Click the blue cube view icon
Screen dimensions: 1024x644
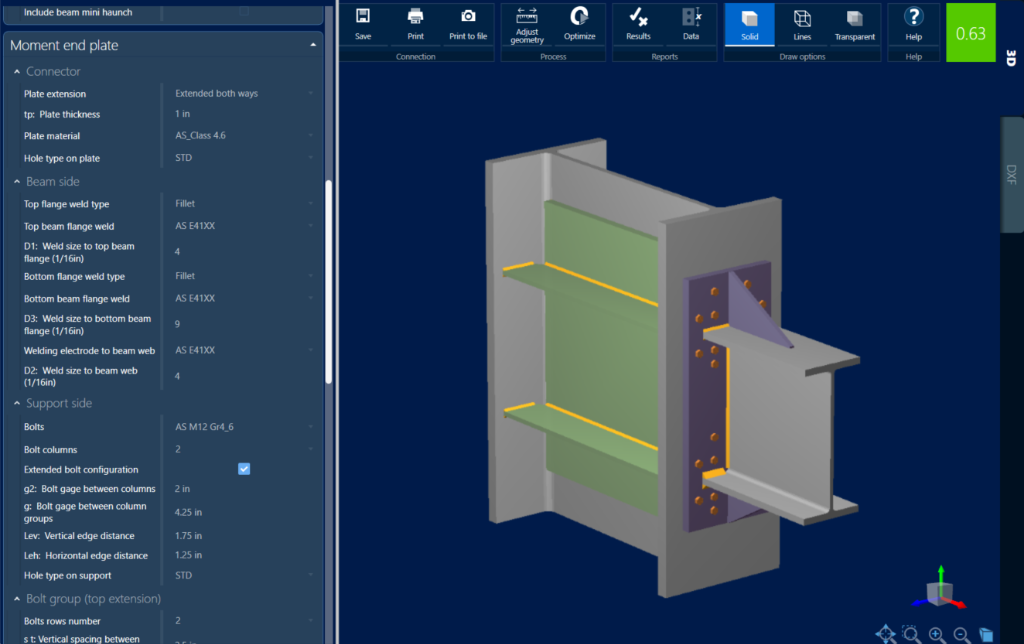[x=985, y=634]
